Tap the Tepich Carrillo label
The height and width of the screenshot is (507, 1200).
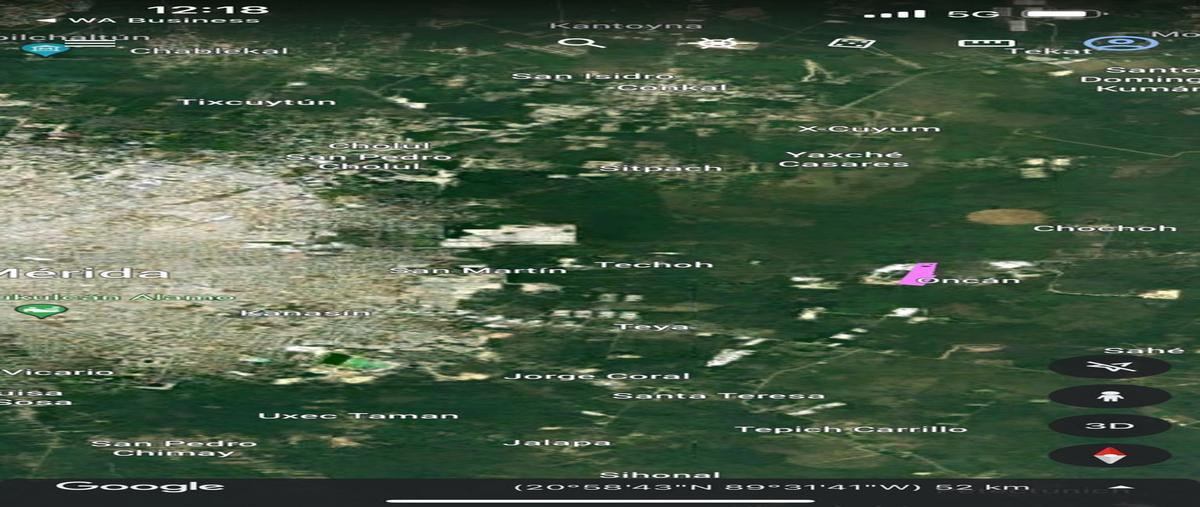click(851, 429)
